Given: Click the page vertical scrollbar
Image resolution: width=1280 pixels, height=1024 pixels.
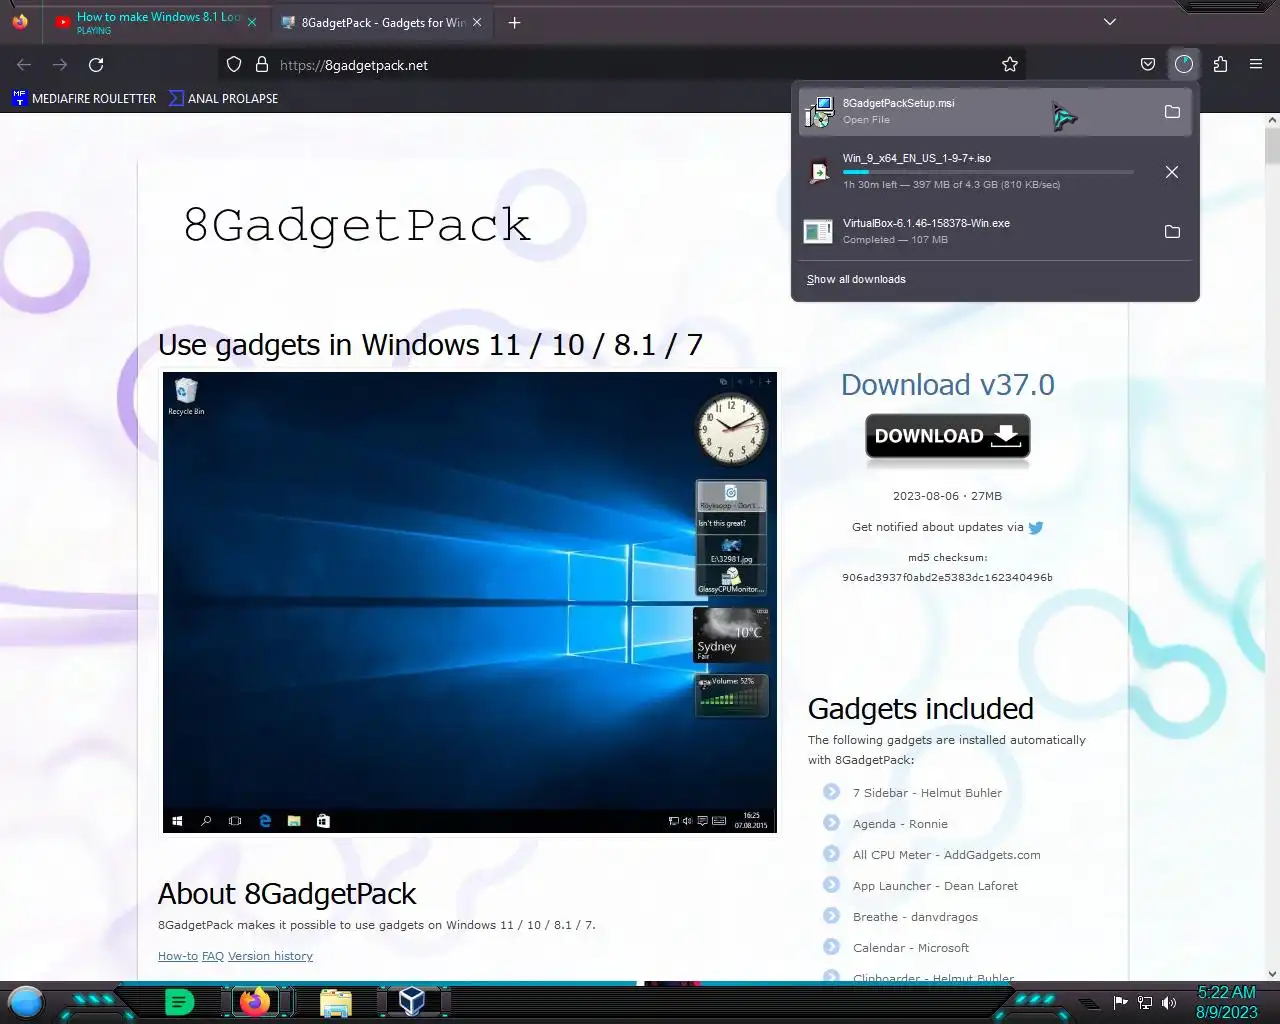Looking at the screenshot, I should [x=1272, y=146].
